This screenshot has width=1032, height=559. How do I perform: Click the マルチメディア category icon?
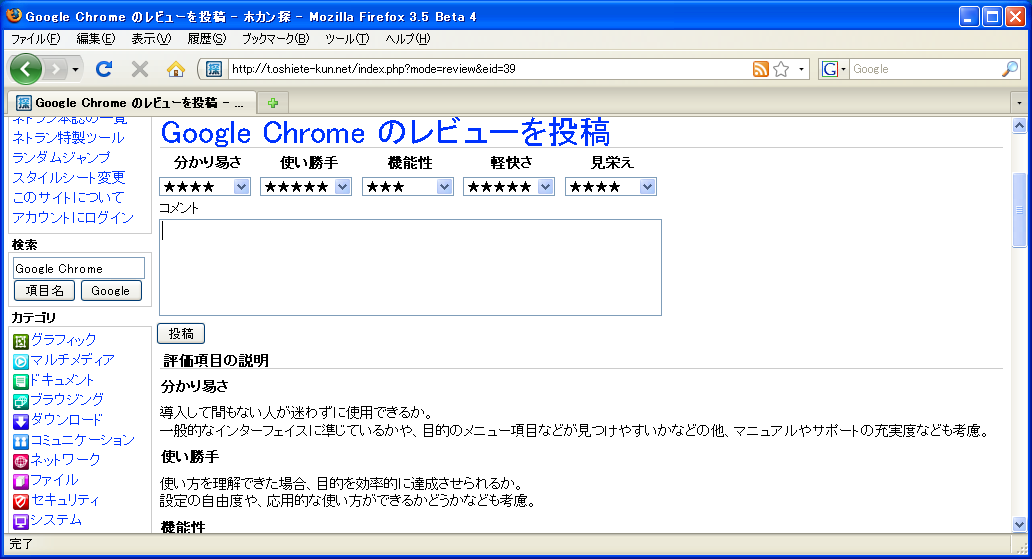click(x=20, y=361)
